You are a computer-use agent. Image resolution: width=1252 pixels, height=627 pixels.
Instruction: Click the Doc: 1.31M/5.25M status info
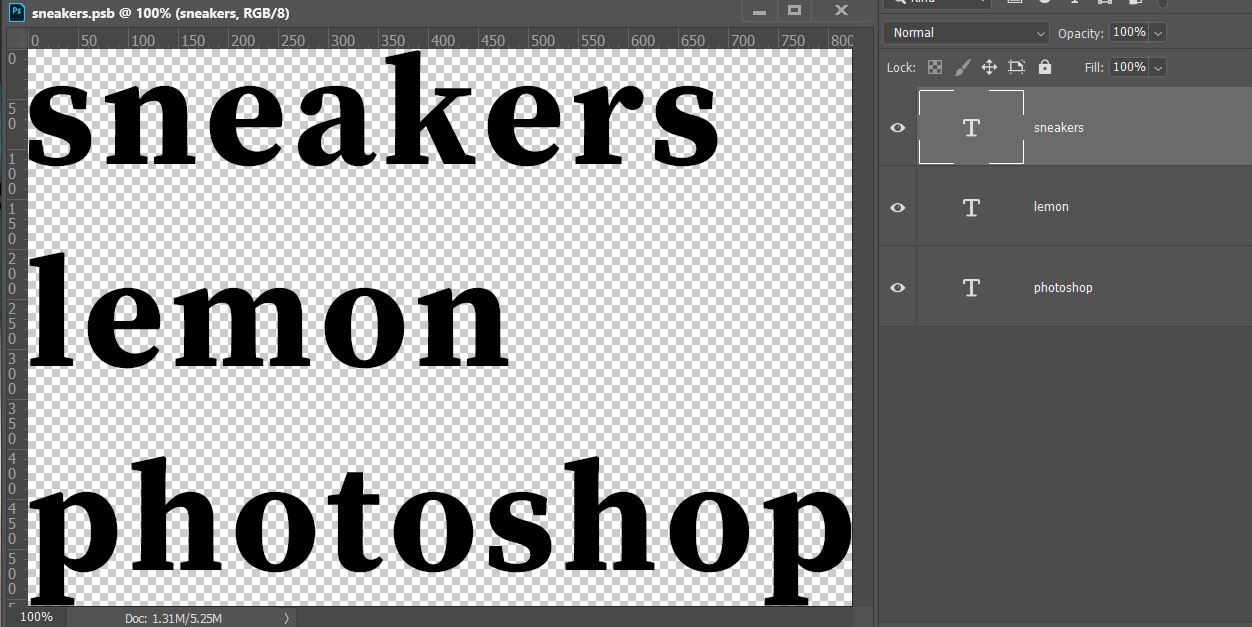(173, 619)
